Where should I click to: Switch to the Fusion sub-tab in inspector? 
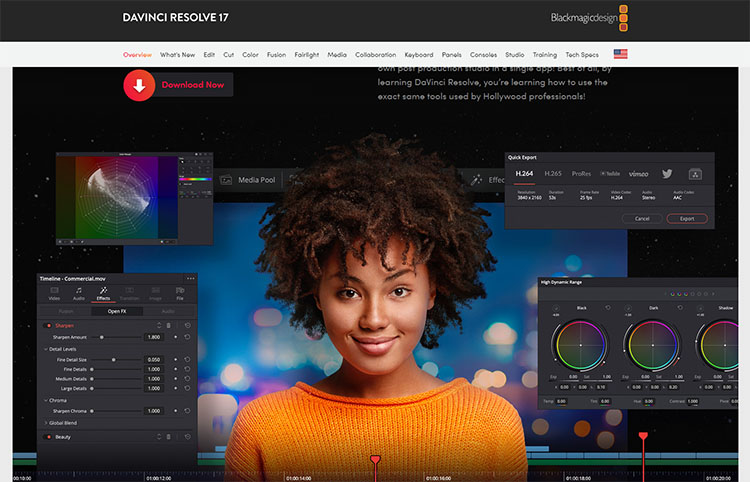pyautogui.click(x=66, y=311)
